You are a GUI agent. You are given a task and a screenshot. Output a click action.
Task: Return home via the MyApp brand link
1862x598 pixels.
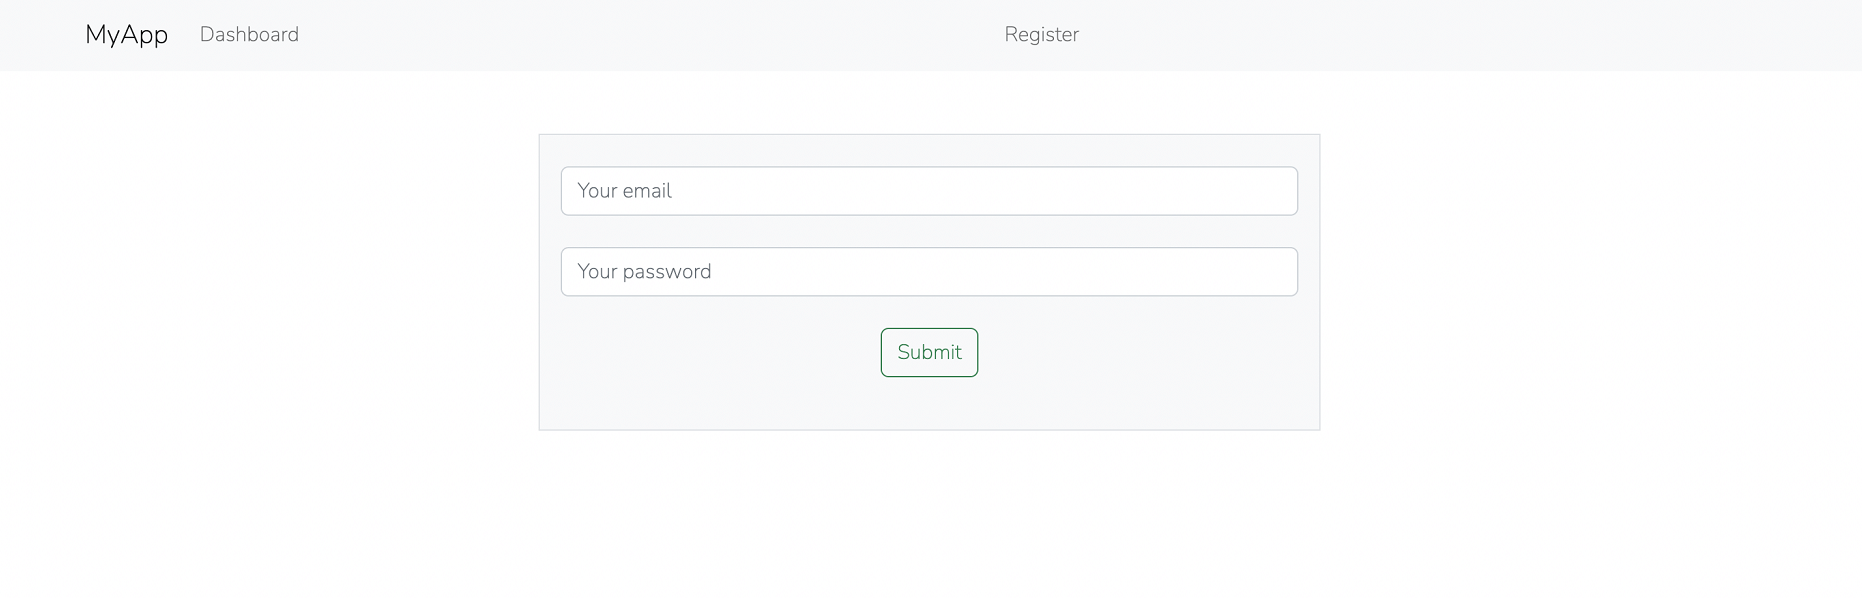coord(126,34)
